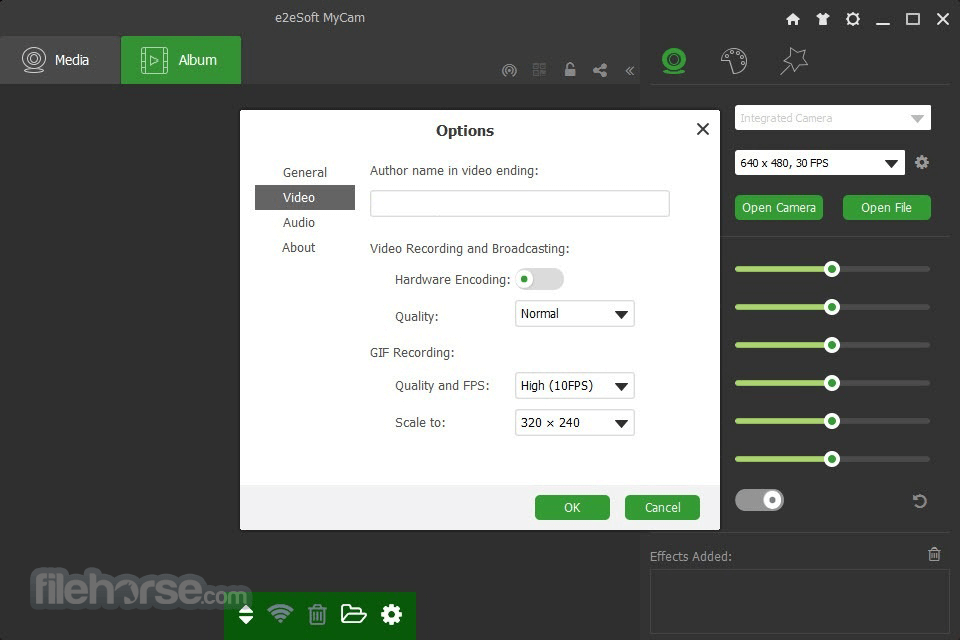The height and width of the screenshot is (640, 960).
Task: Toggle the Hardware Encoding switch
Action: click(539, 279)
